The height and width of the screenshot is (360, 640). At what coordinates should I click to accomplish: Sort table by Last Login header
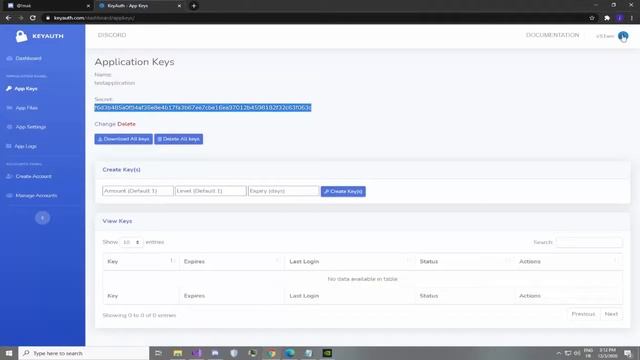pyautogui.click(x=349, y=261)
